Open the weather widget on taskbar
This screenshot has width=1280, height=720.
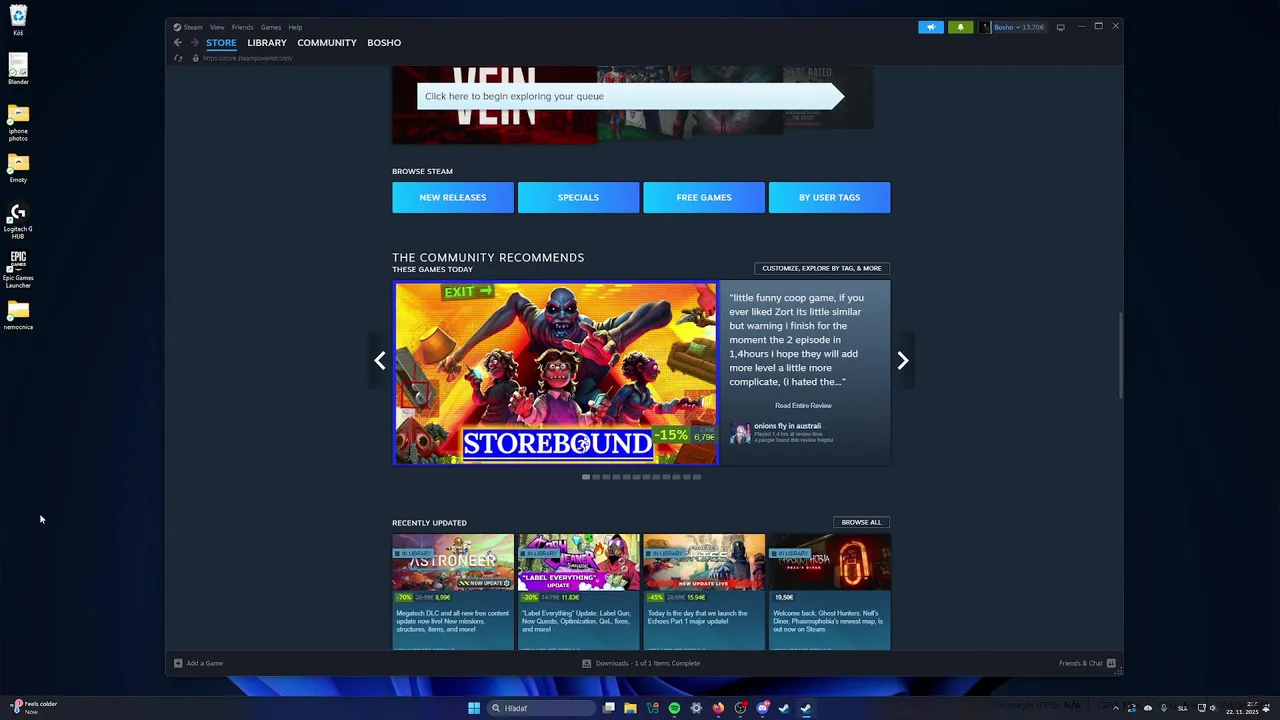click(x=33, y=707)
